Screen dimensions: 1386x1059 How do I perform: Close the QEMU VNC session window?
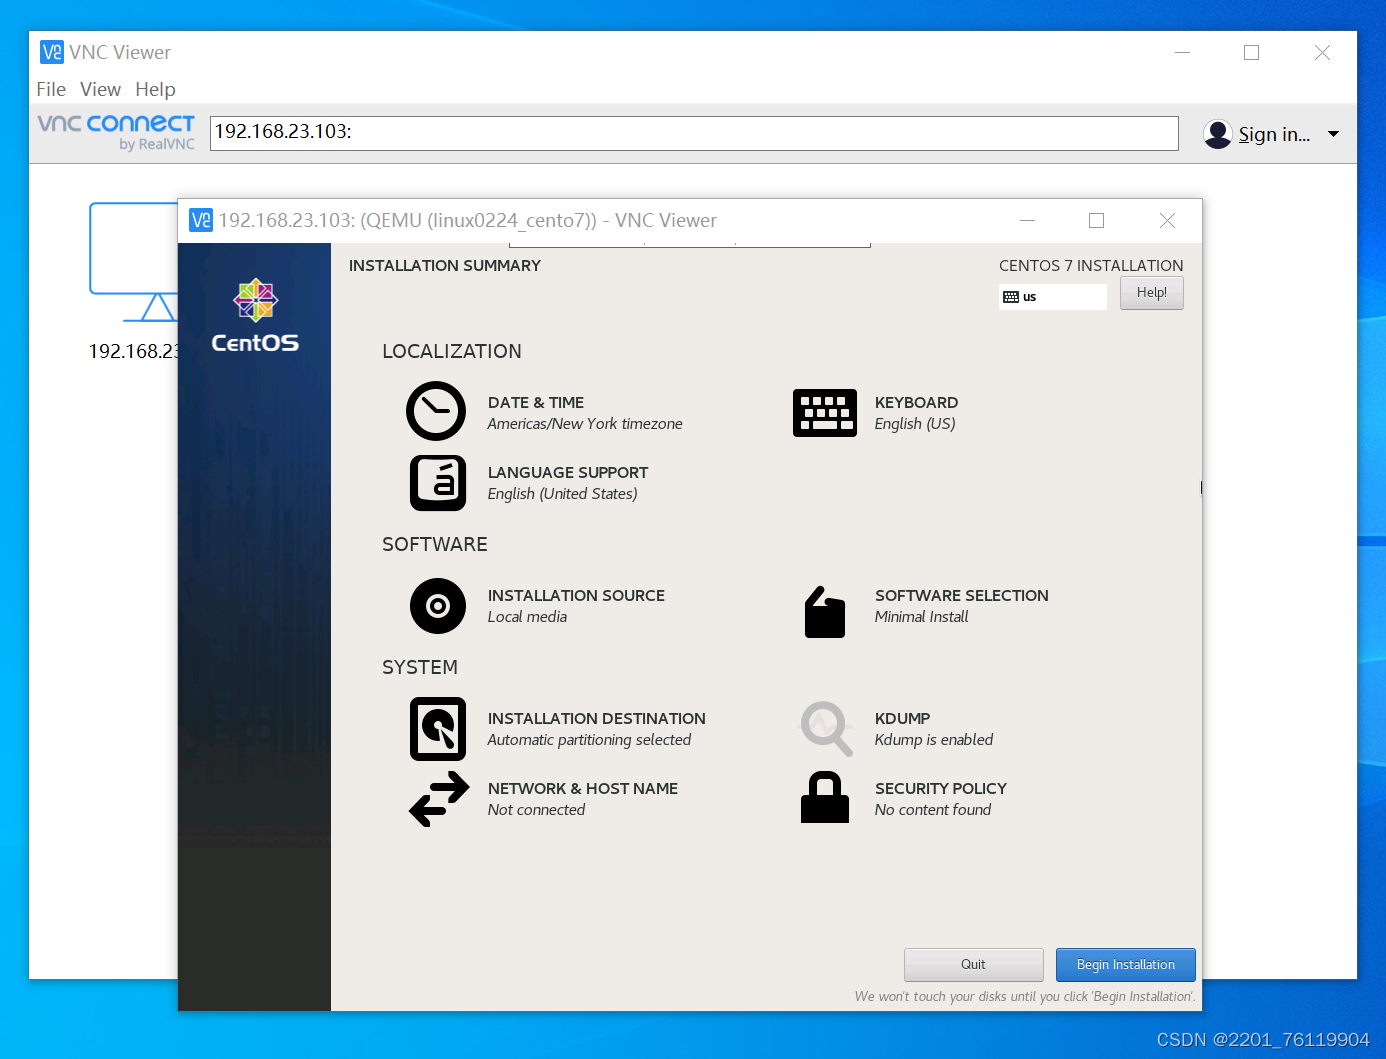click(x=1167, y=220)
